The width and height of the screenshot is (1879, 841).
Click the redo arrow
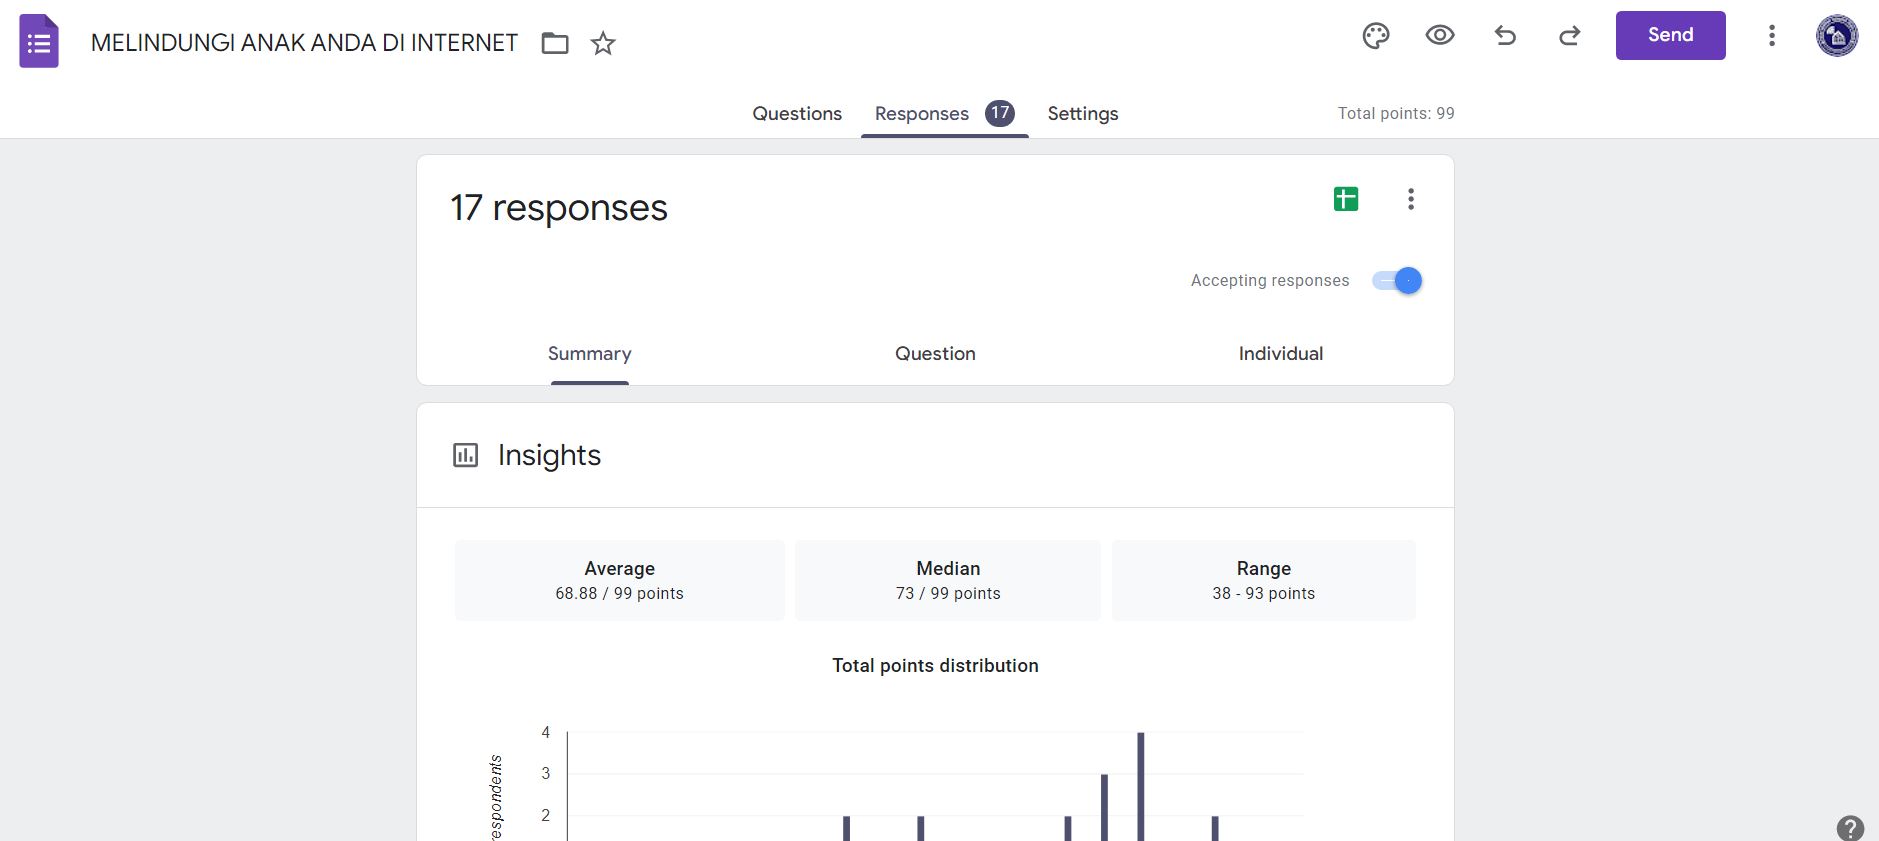point(1569,36)
